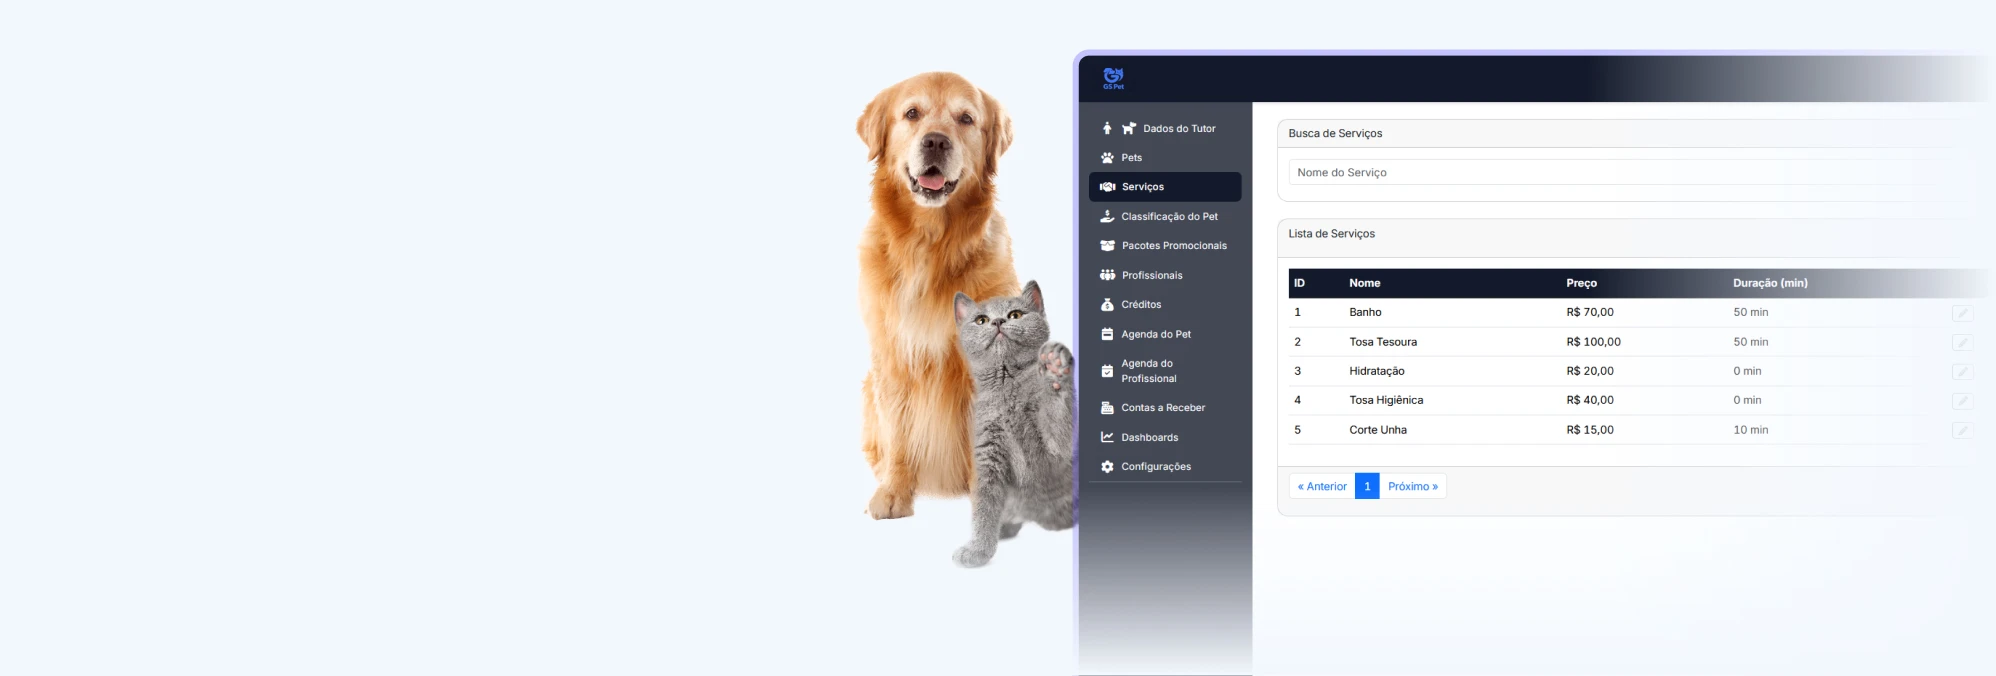Viewport: 1996px width, 676px height.
Task: Select the Serviços menu item
Action: tap(1165, 187)
